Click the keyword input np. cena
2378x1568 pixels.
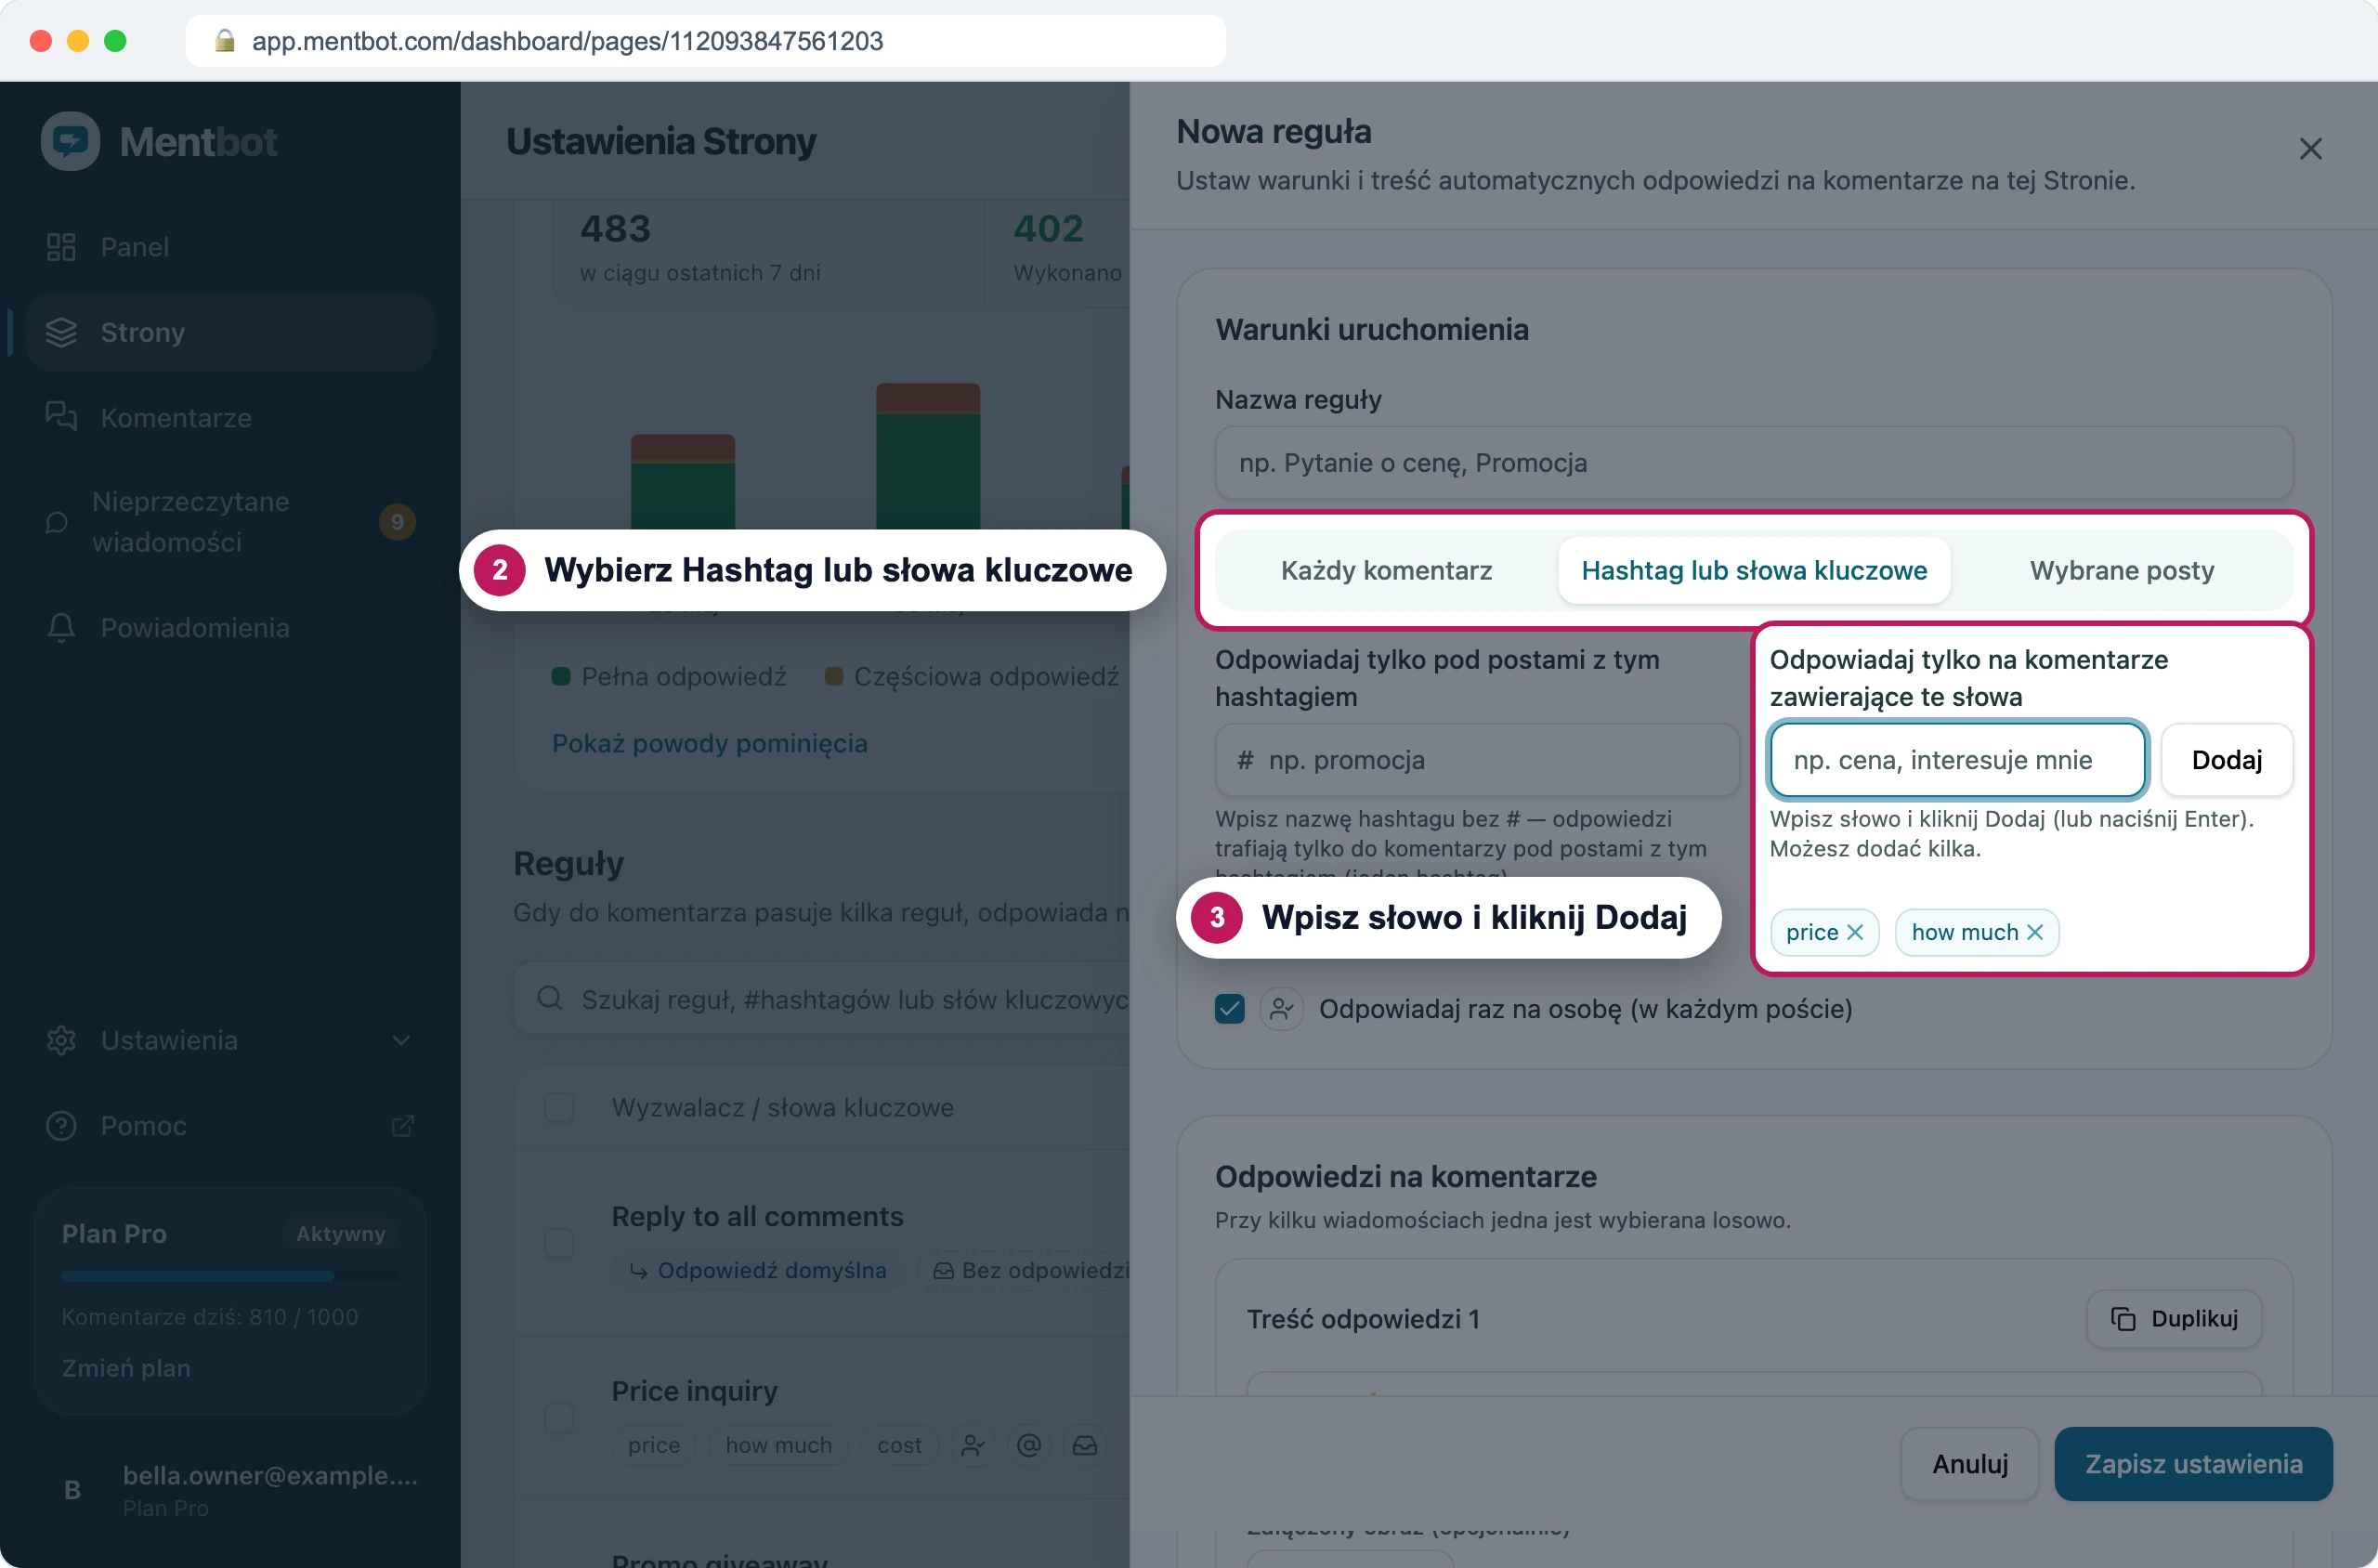(1956, 760)
